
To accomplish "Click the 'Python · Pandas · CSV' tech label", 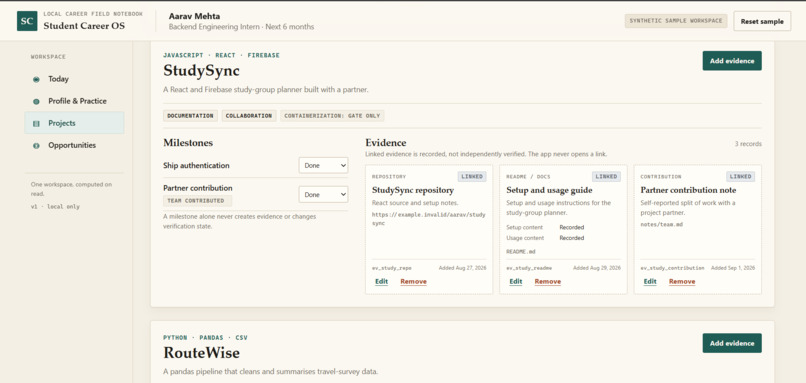I will point(205,338).
